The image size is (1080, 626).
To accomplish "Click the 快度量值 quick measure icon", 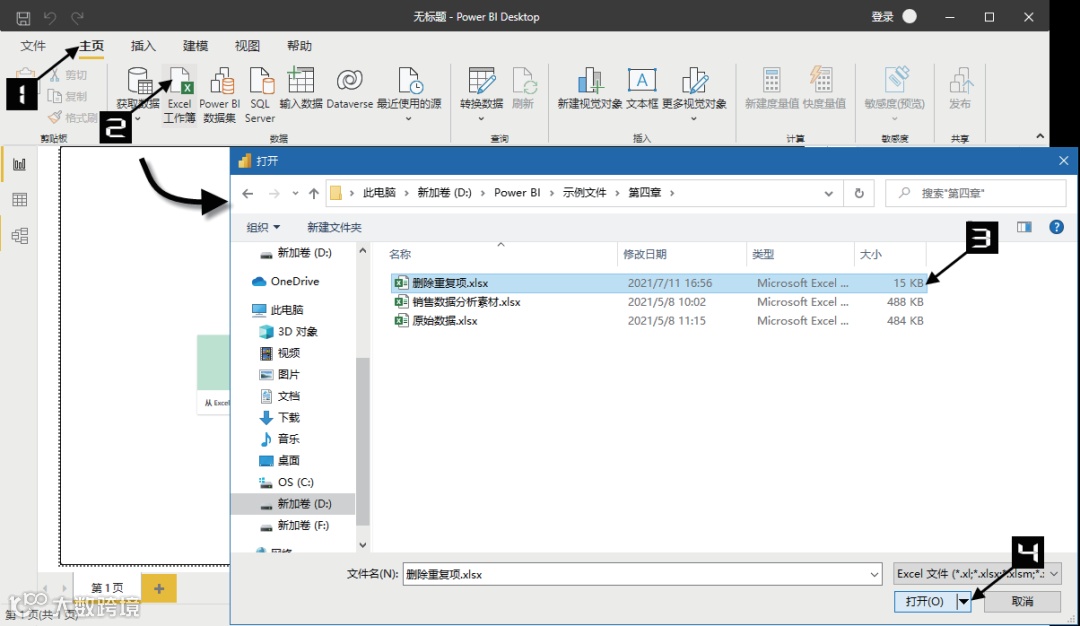I will coord(823,80).
